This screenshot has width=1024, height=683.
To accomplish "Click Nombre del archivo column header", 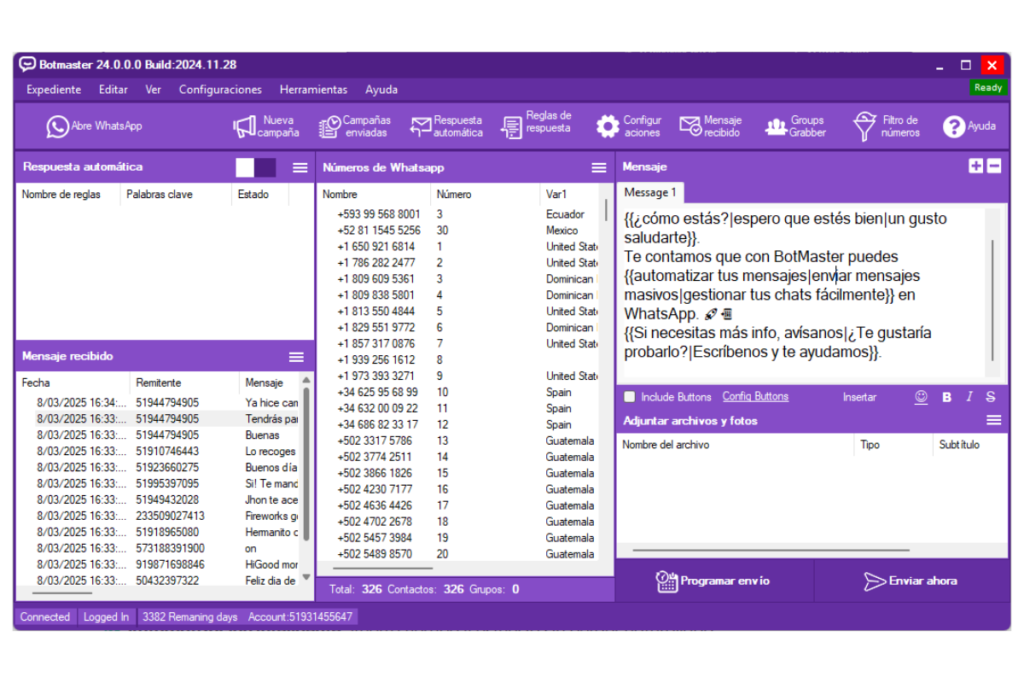I will pyautogui.click(x=665, y=445).
